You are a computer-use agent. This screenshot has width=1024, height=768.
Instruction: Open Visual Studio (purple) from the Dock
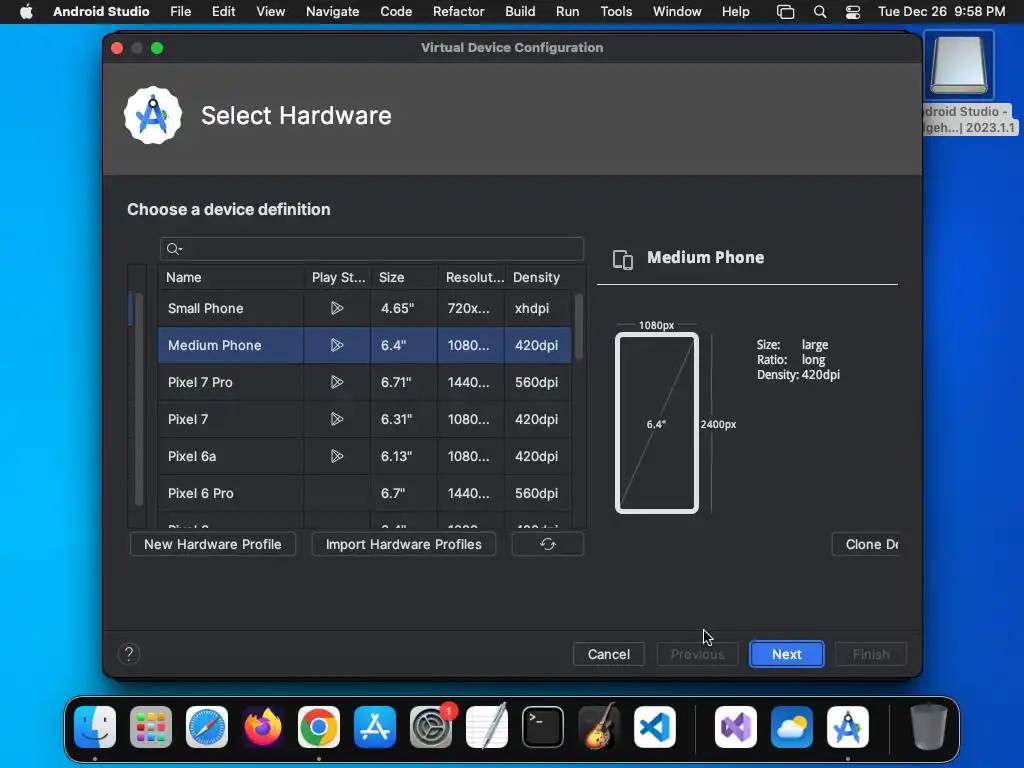[736, 727]
